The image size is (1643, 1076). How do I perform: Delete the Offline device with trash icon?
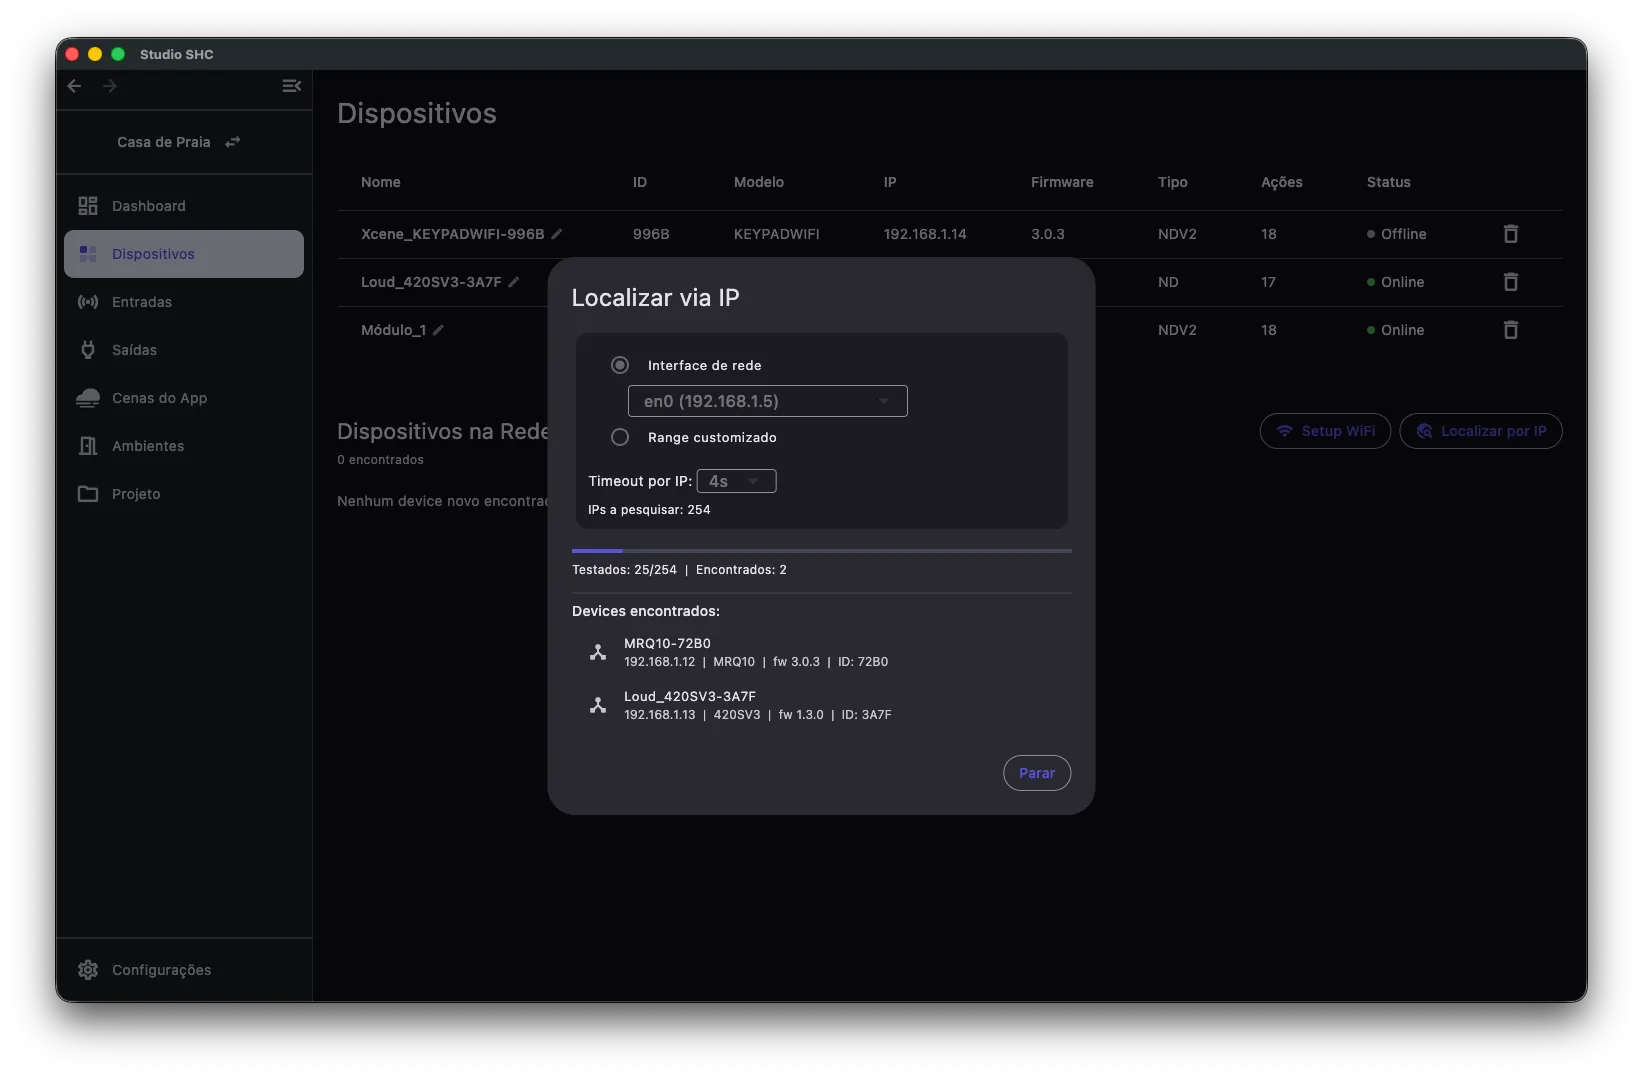[1510, 234]
